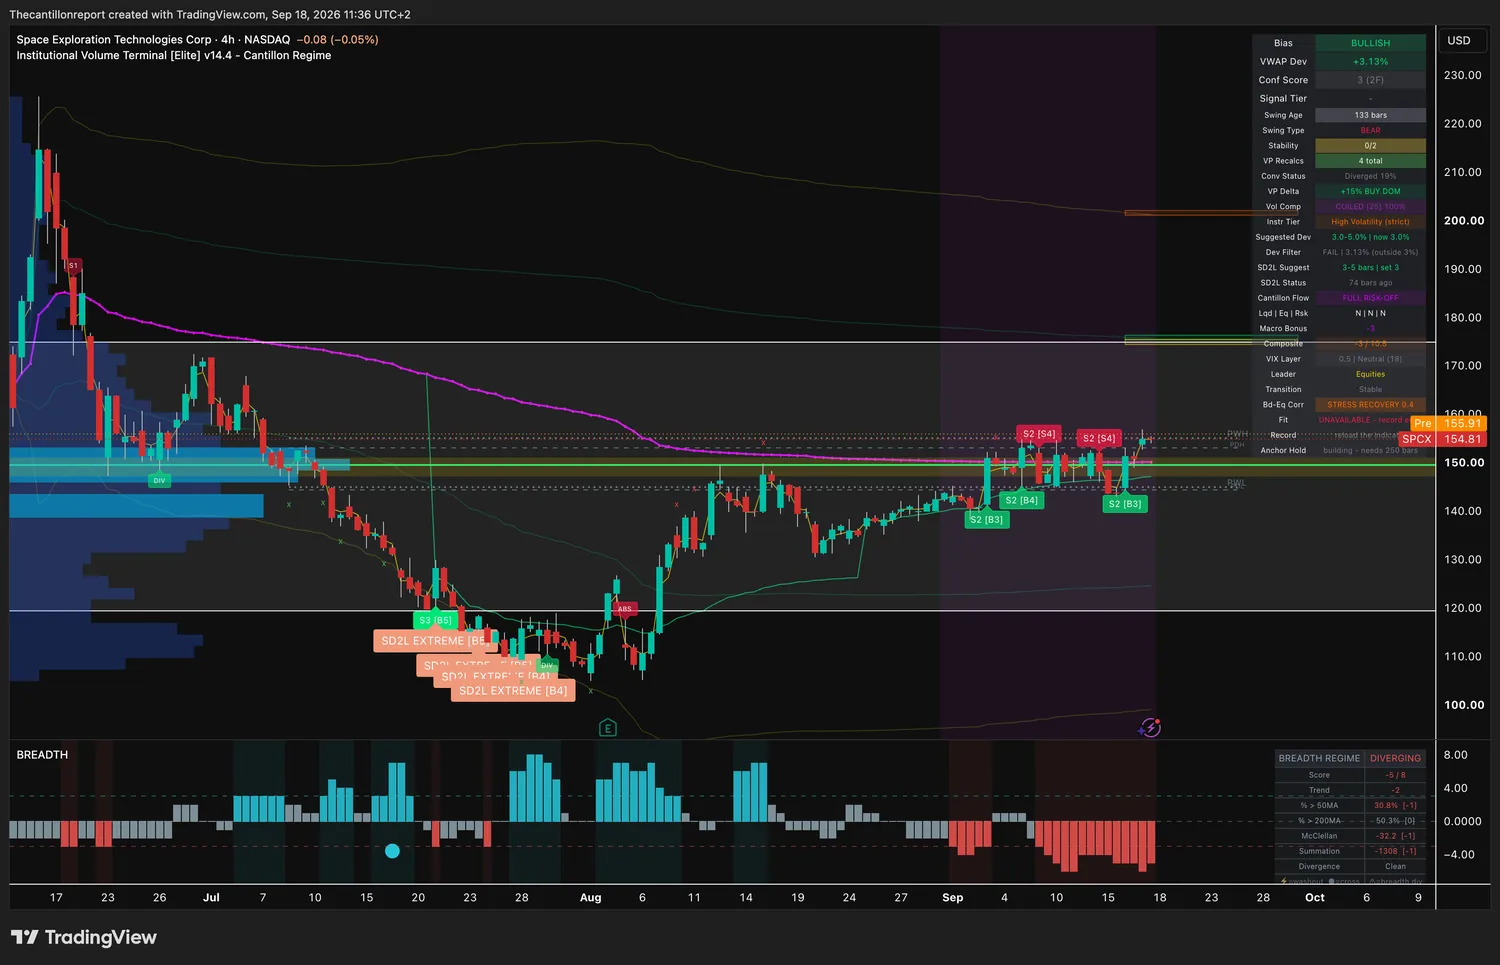Click the symbol title Space Exploration Technologies Corp
Screen dimensions: 1500x965
tap(114, 40)
